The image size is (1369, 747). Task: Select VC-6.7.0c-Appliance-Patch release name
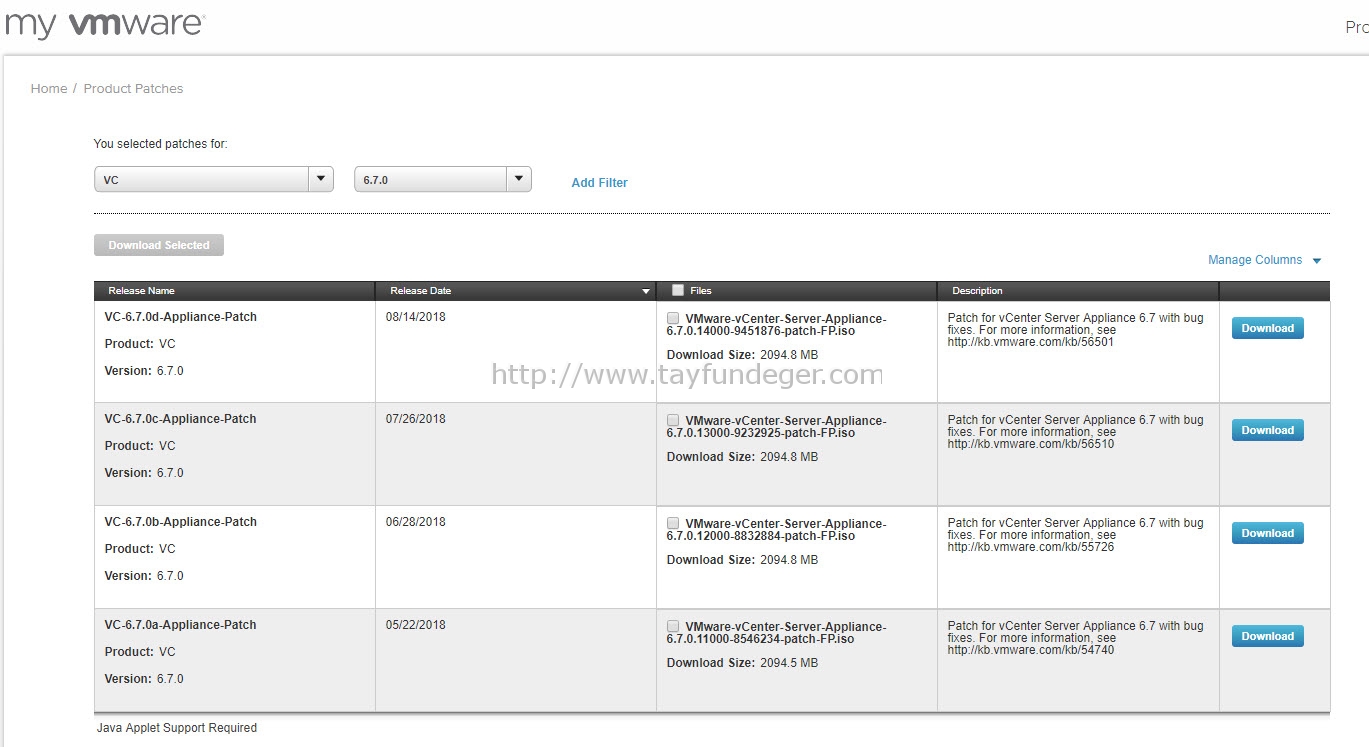pyautogui.click(x=180, y=419)
